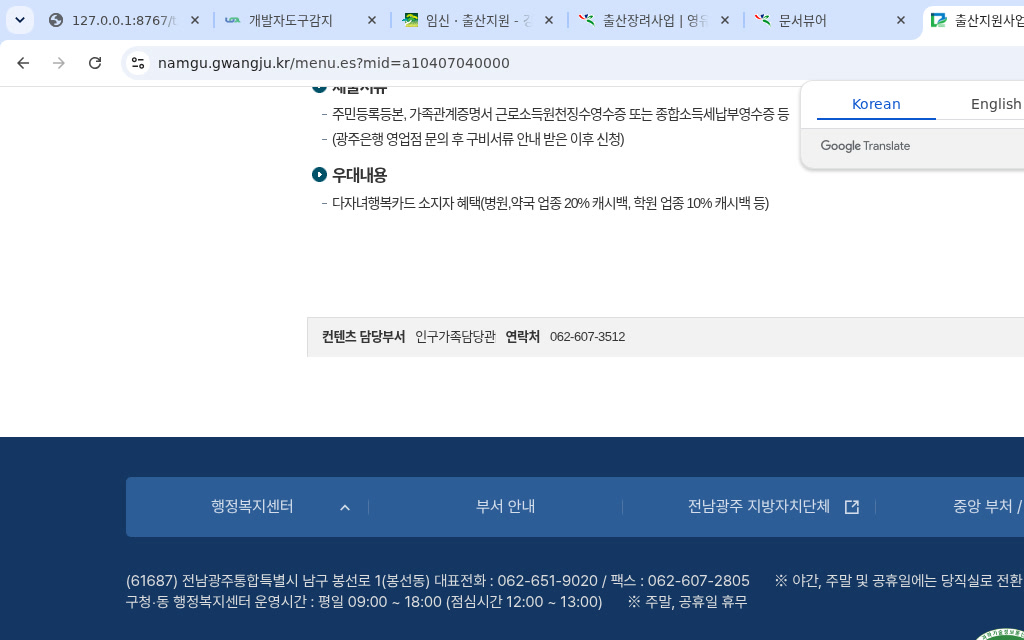Click the Google Translate label
Image resolution: width=1024 pixels, height=640 pixels.
pyautogui.click(x=865, y=146)
